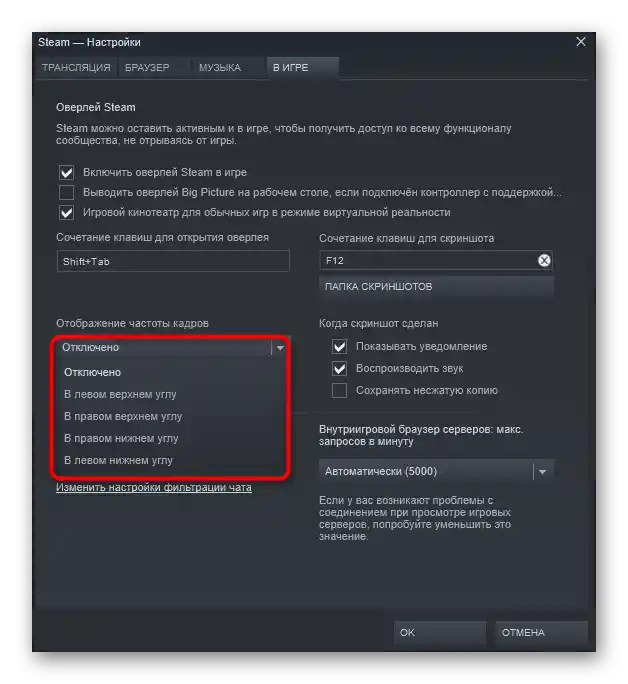This screenshot has height=684, width=628.
Task: Expand the Автоматически (5000) dropdown
Action: [x=542, y=472]
